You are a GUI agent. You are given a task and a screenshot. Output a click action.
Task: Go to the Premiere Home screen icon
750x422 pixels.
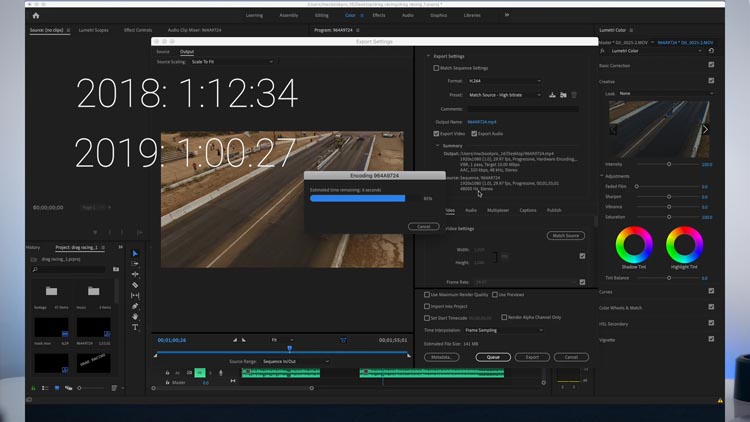36,16
